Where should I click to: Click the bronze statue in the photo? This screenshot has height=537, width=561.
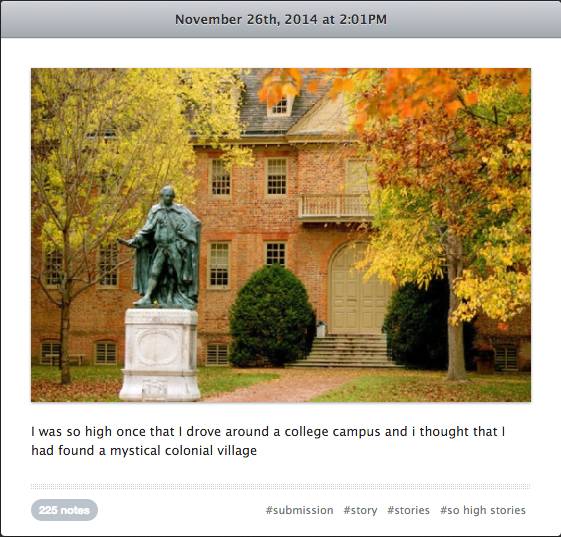tap(165, 247)
